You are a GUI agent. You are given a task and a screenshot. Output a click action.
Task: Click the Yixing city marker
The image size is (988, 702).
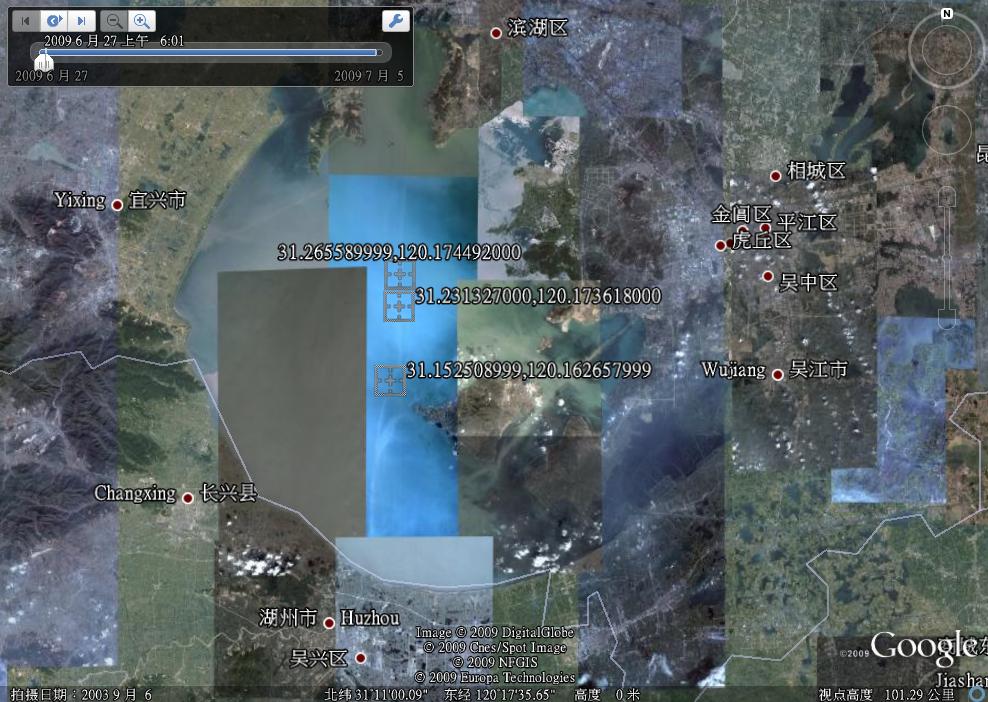coord(117,205)
